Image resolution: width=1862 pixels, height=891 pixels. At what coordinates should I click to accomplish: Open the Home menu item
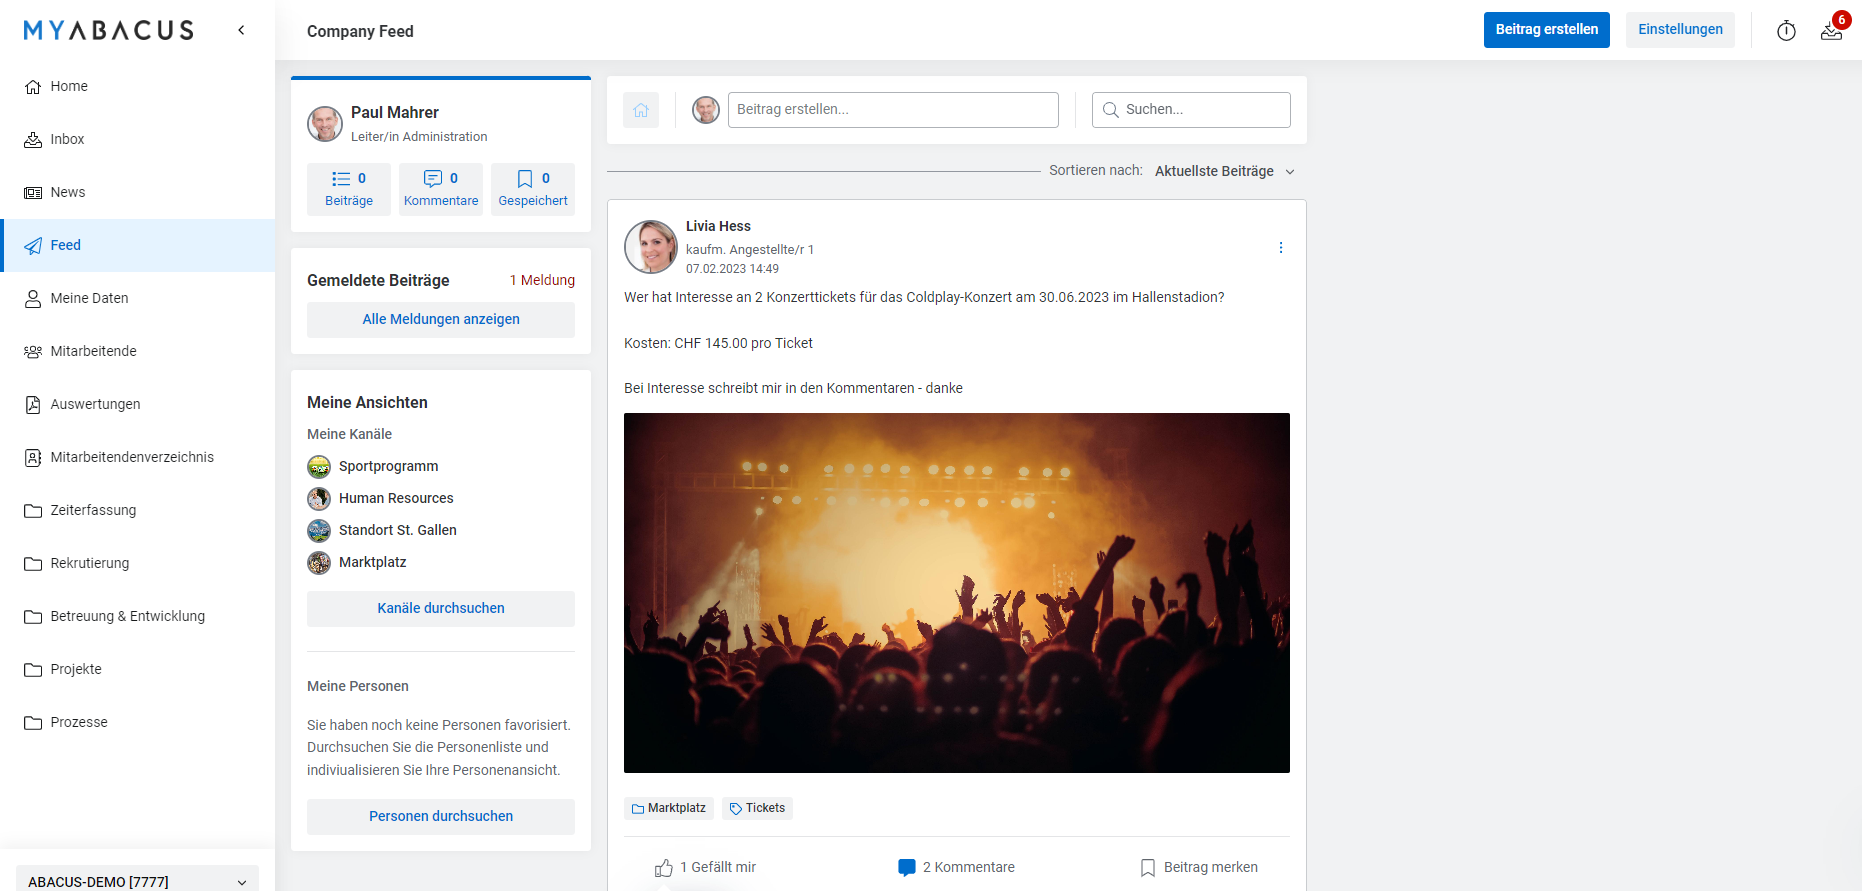(137, 86)
